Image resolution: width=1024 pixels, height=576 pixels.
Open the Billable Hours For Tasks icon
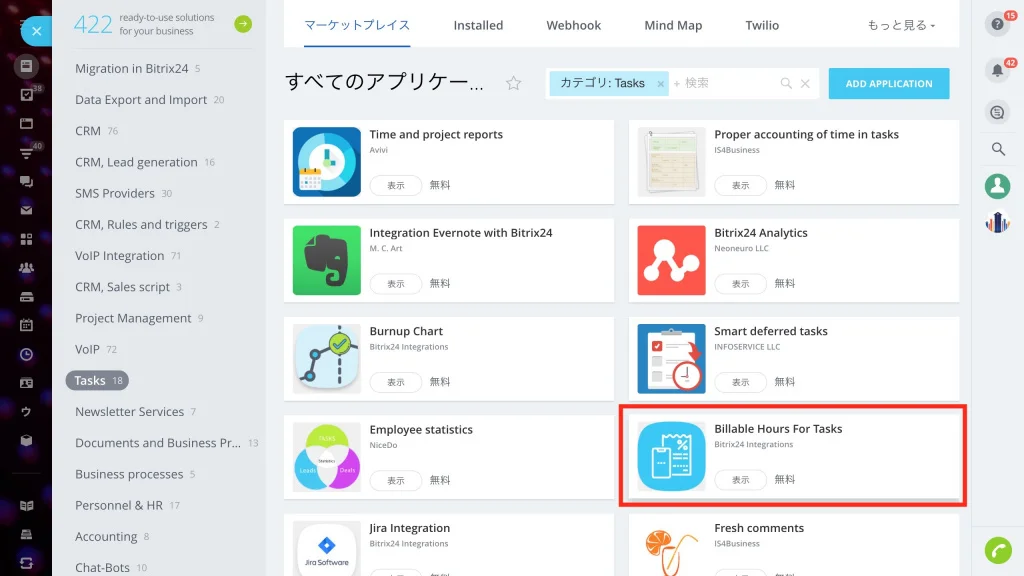[671, 456]
